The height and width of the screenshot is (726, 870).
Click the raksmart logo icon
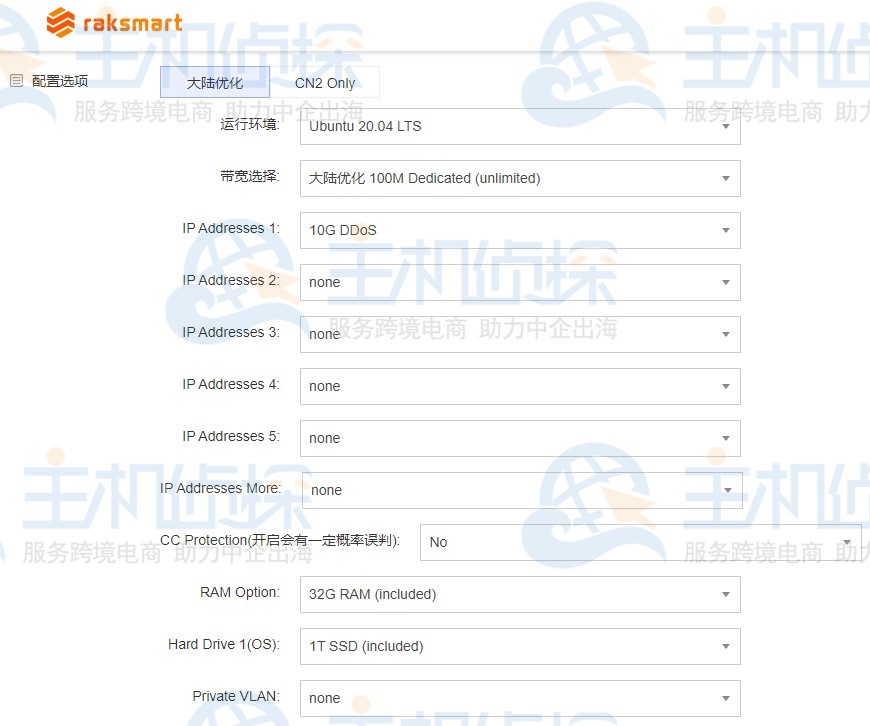coord(57,20)
